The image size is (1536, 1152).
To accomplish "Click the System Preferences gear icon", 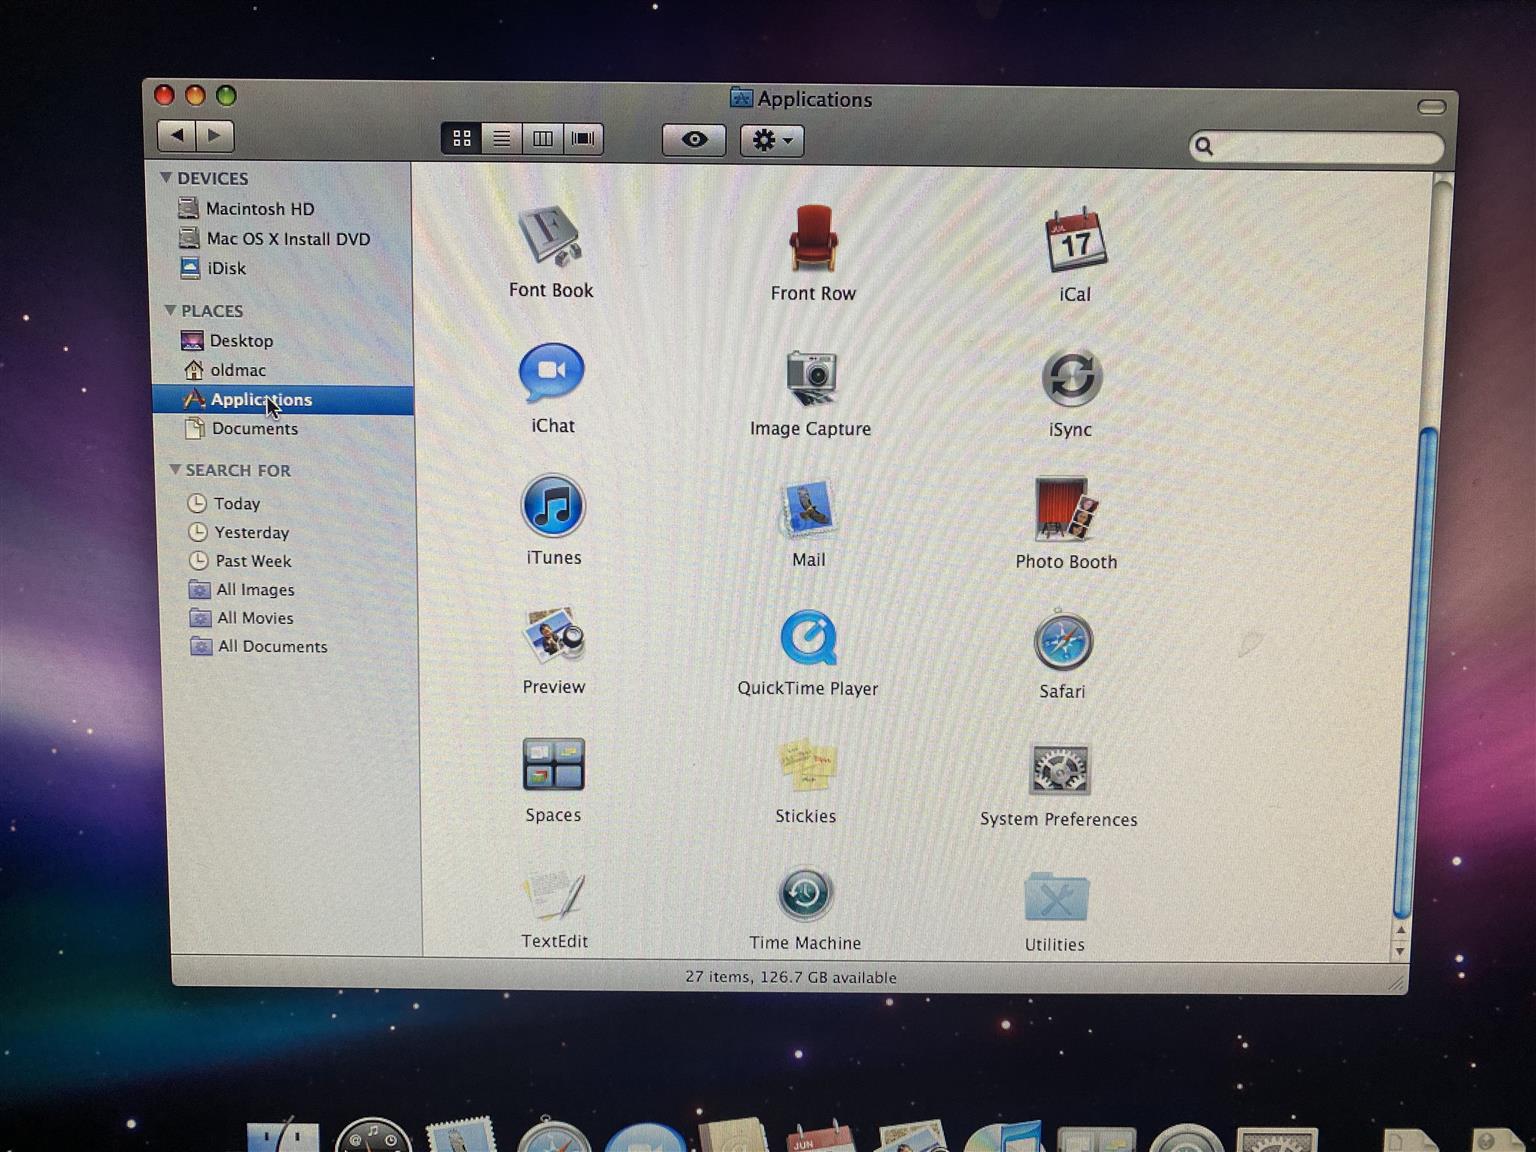I will [1059, 770].
